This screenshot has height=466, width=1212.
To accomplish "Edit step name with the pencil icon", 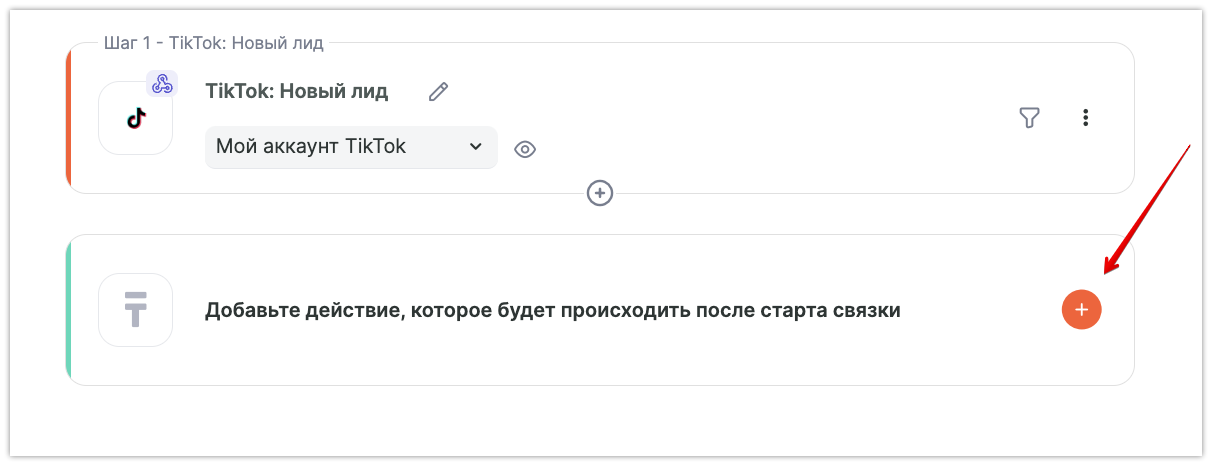I will 438,92.
